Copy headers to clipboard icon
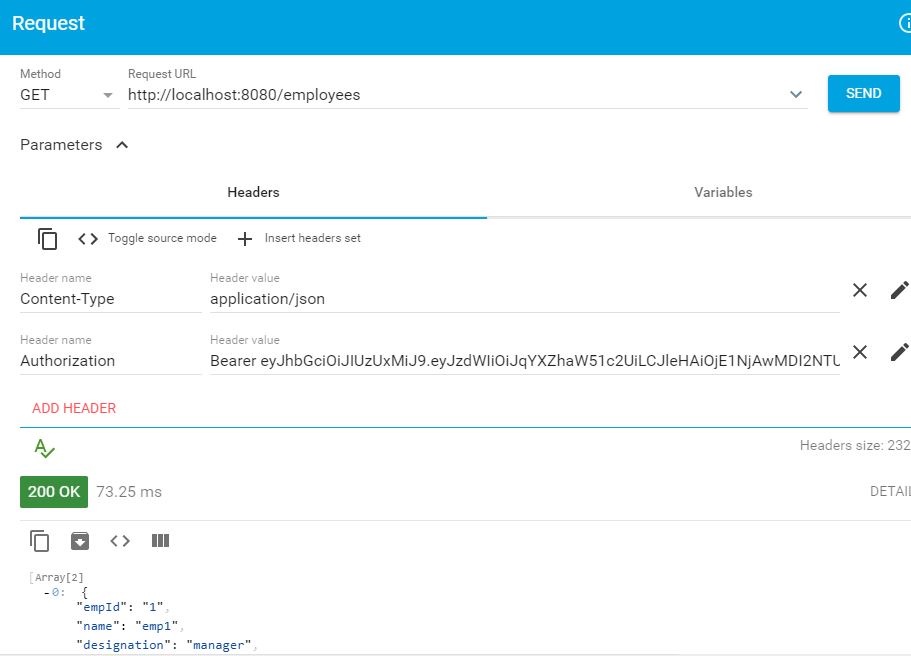 (x=48, y=238)
